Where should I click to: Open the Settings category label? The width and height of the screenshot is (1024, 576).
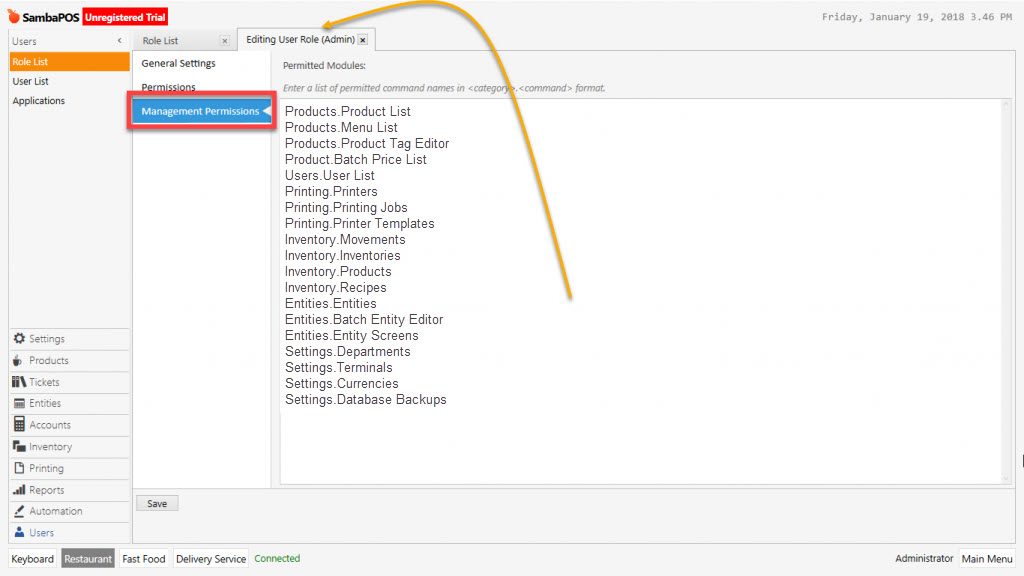[x=47, y=339]
